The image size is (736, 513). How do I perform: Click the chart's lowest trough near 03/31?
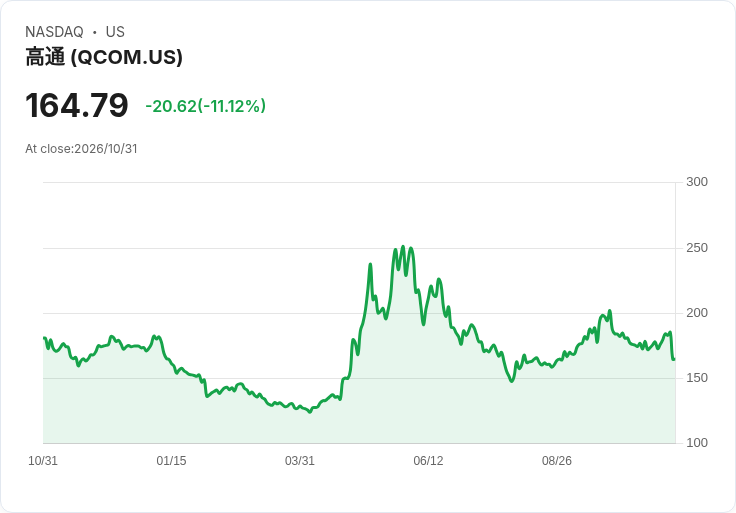point(310,412)
